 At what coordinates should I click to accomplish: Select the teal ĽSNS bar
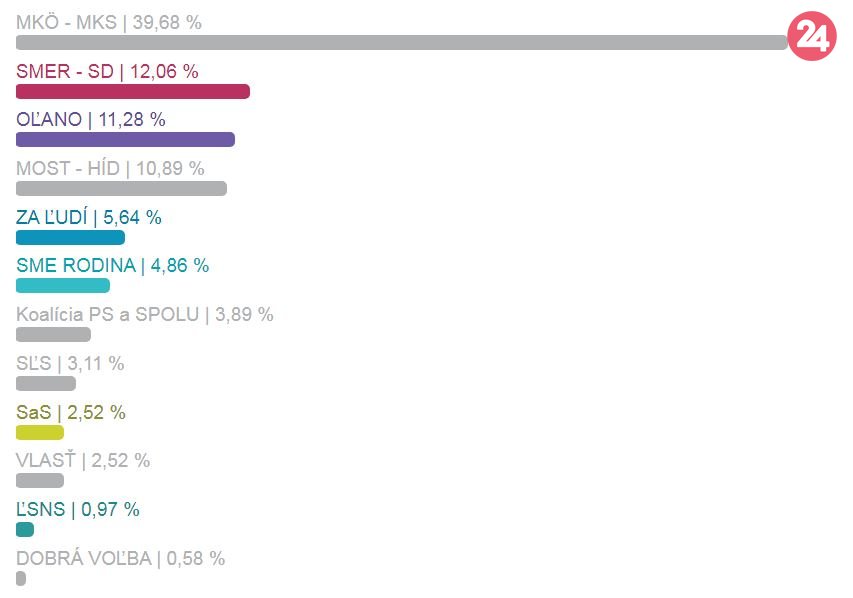point(25,529)
